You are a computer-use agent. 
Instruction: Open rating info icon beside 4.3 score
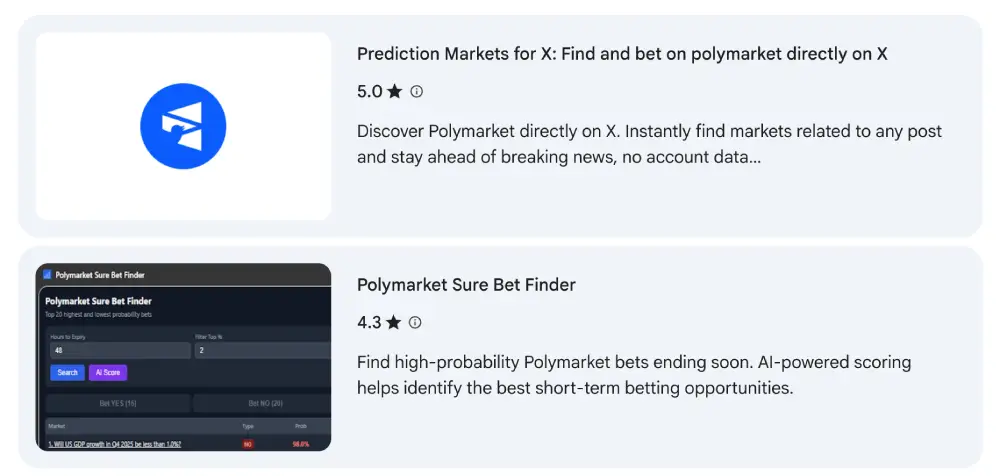tap(415, 323)
